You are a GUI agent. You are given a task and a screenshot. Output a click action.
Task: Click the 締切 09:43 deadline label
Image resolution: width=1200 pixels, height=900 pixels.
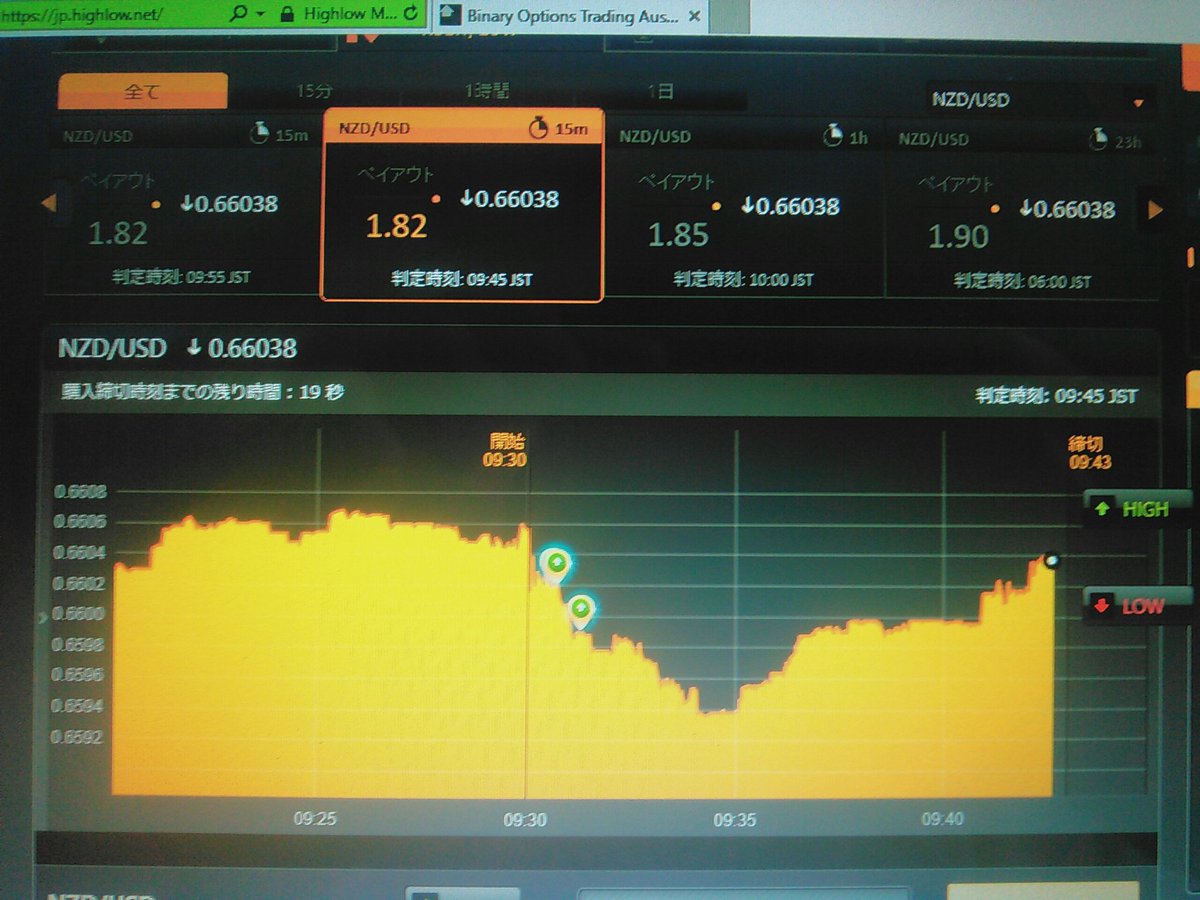1089,452
